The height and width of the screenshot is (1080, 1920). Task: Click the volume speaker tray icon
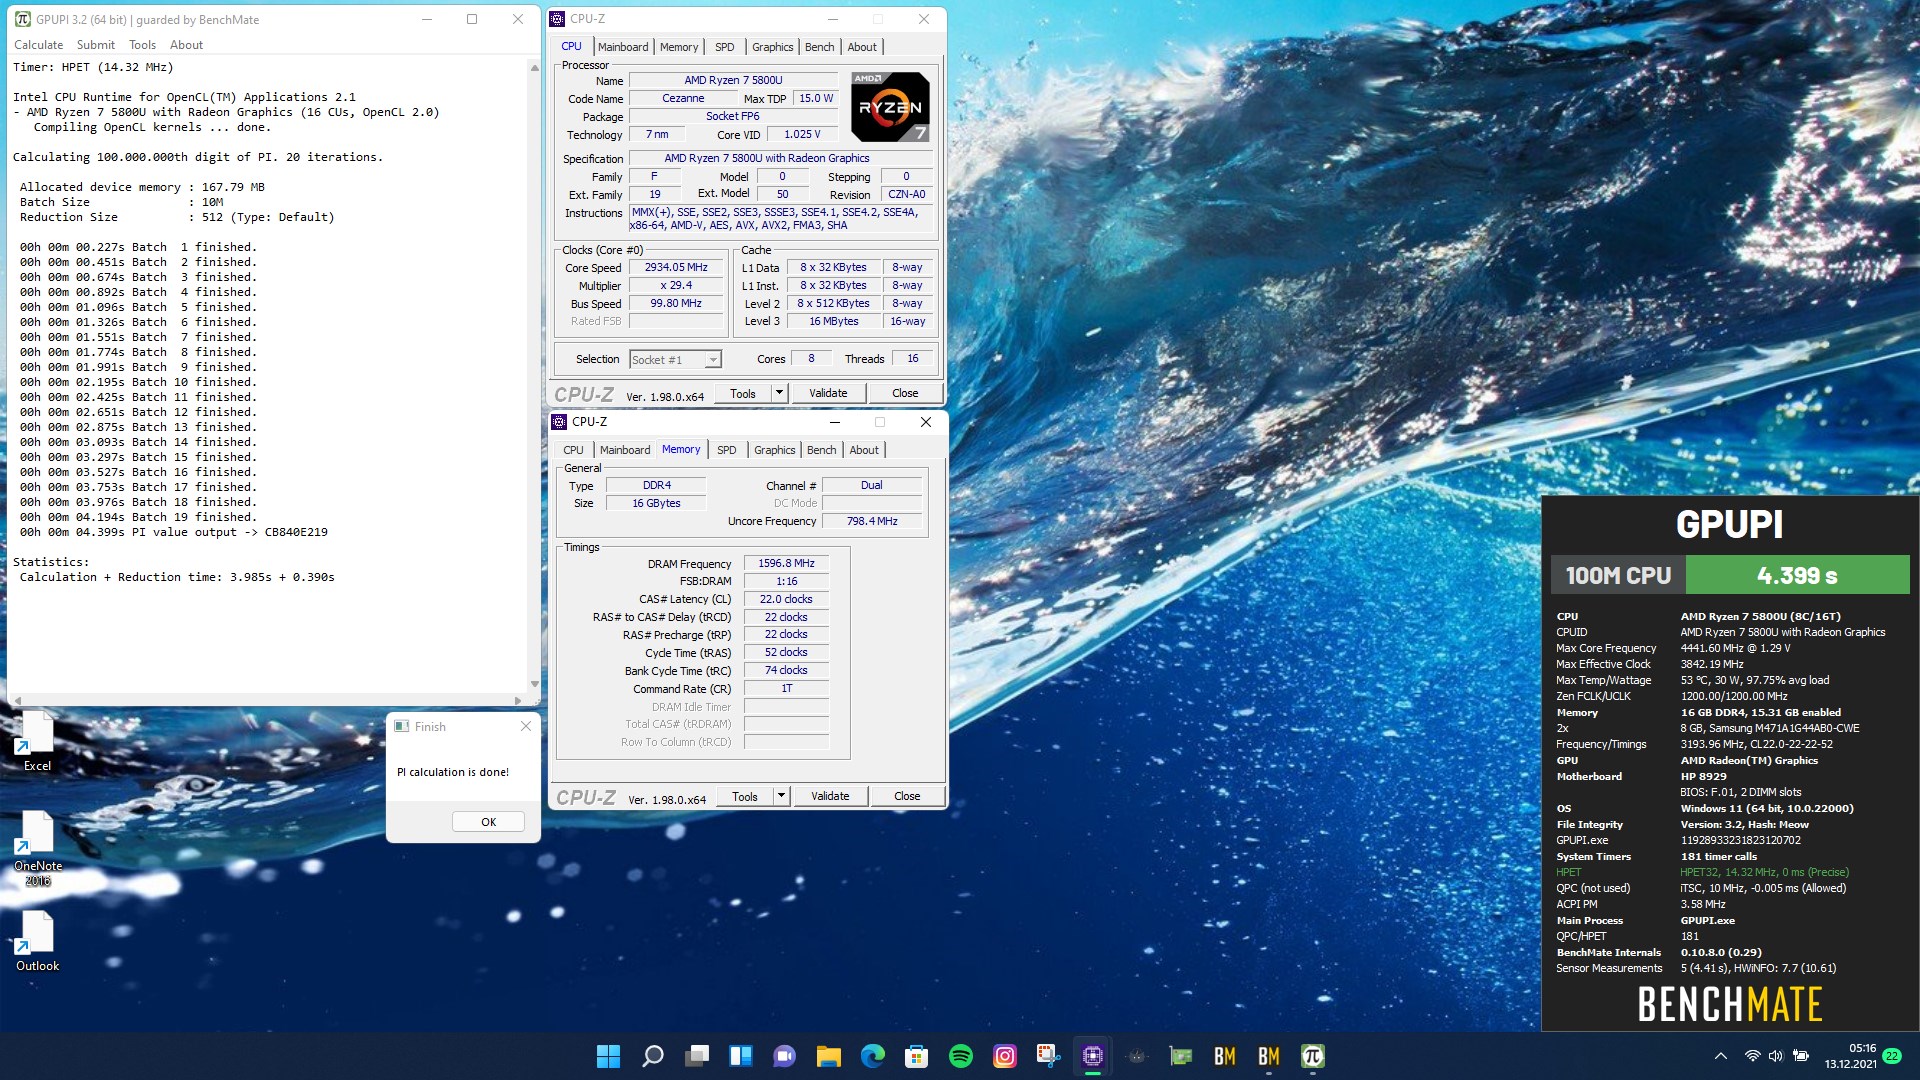click(x=1775, y=1056)
